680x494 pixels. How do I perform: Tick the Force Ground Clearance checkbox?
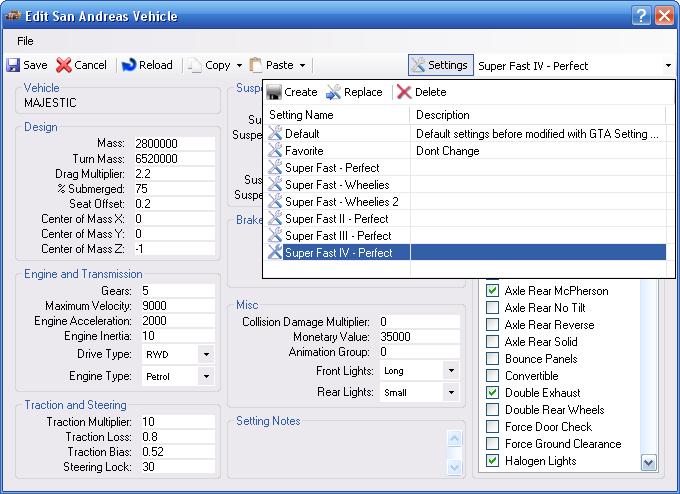(492, 444)
